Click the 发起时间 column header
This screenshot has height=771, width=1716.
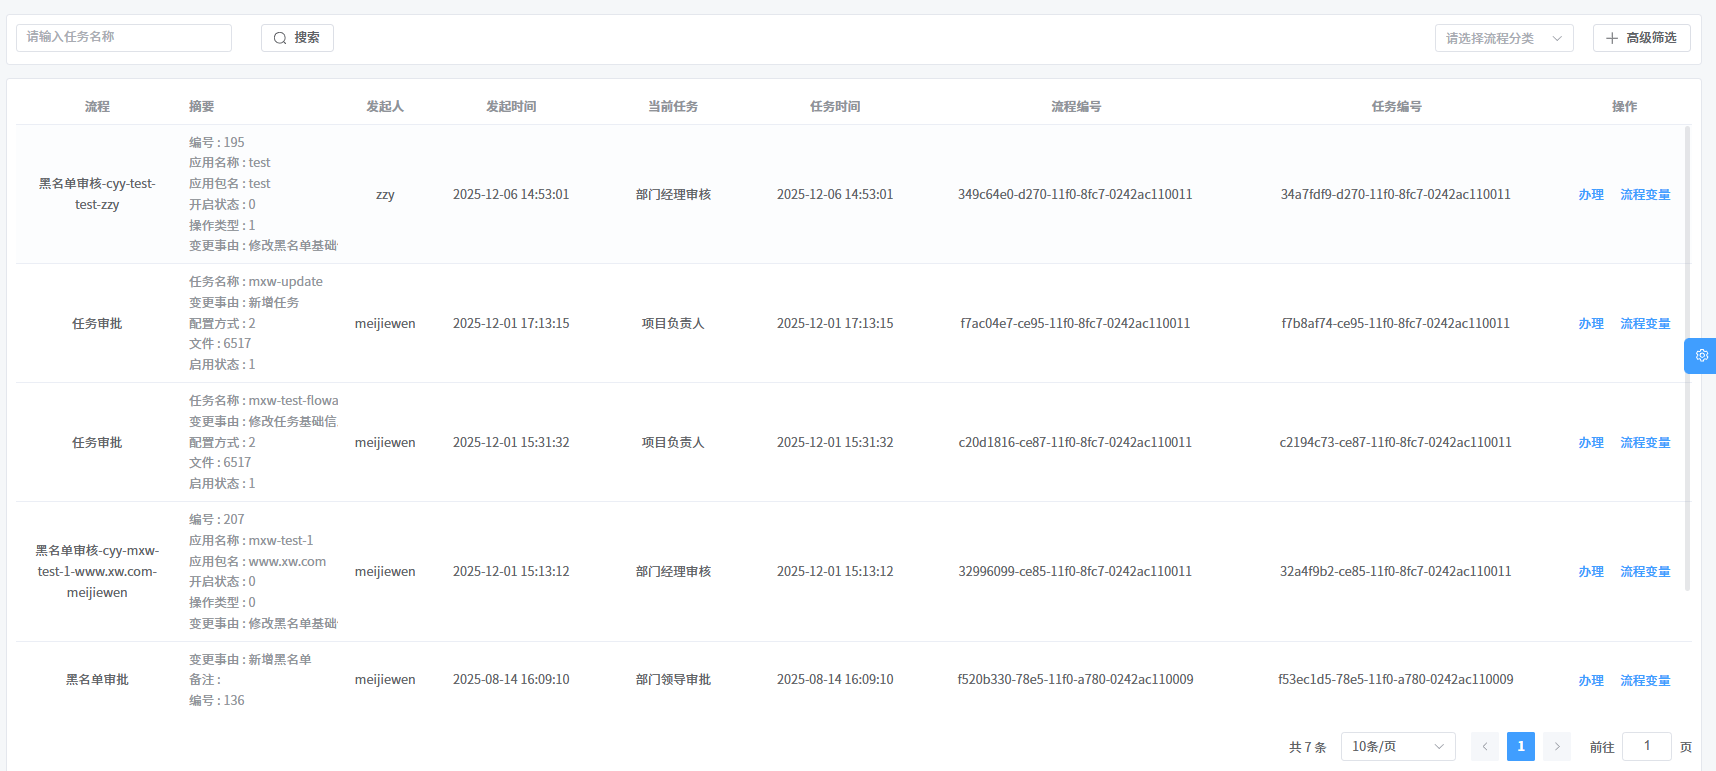coord(511,107)
